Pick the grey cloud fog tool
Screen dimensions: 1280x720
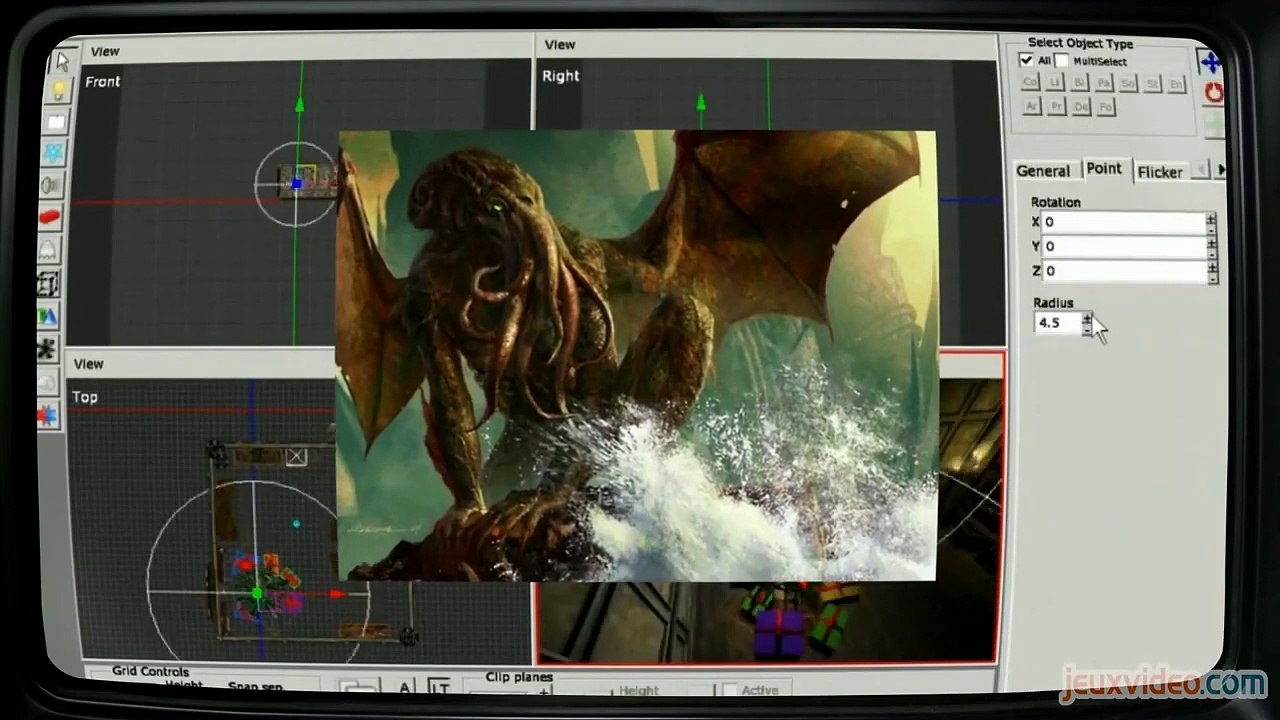(46, 382)
